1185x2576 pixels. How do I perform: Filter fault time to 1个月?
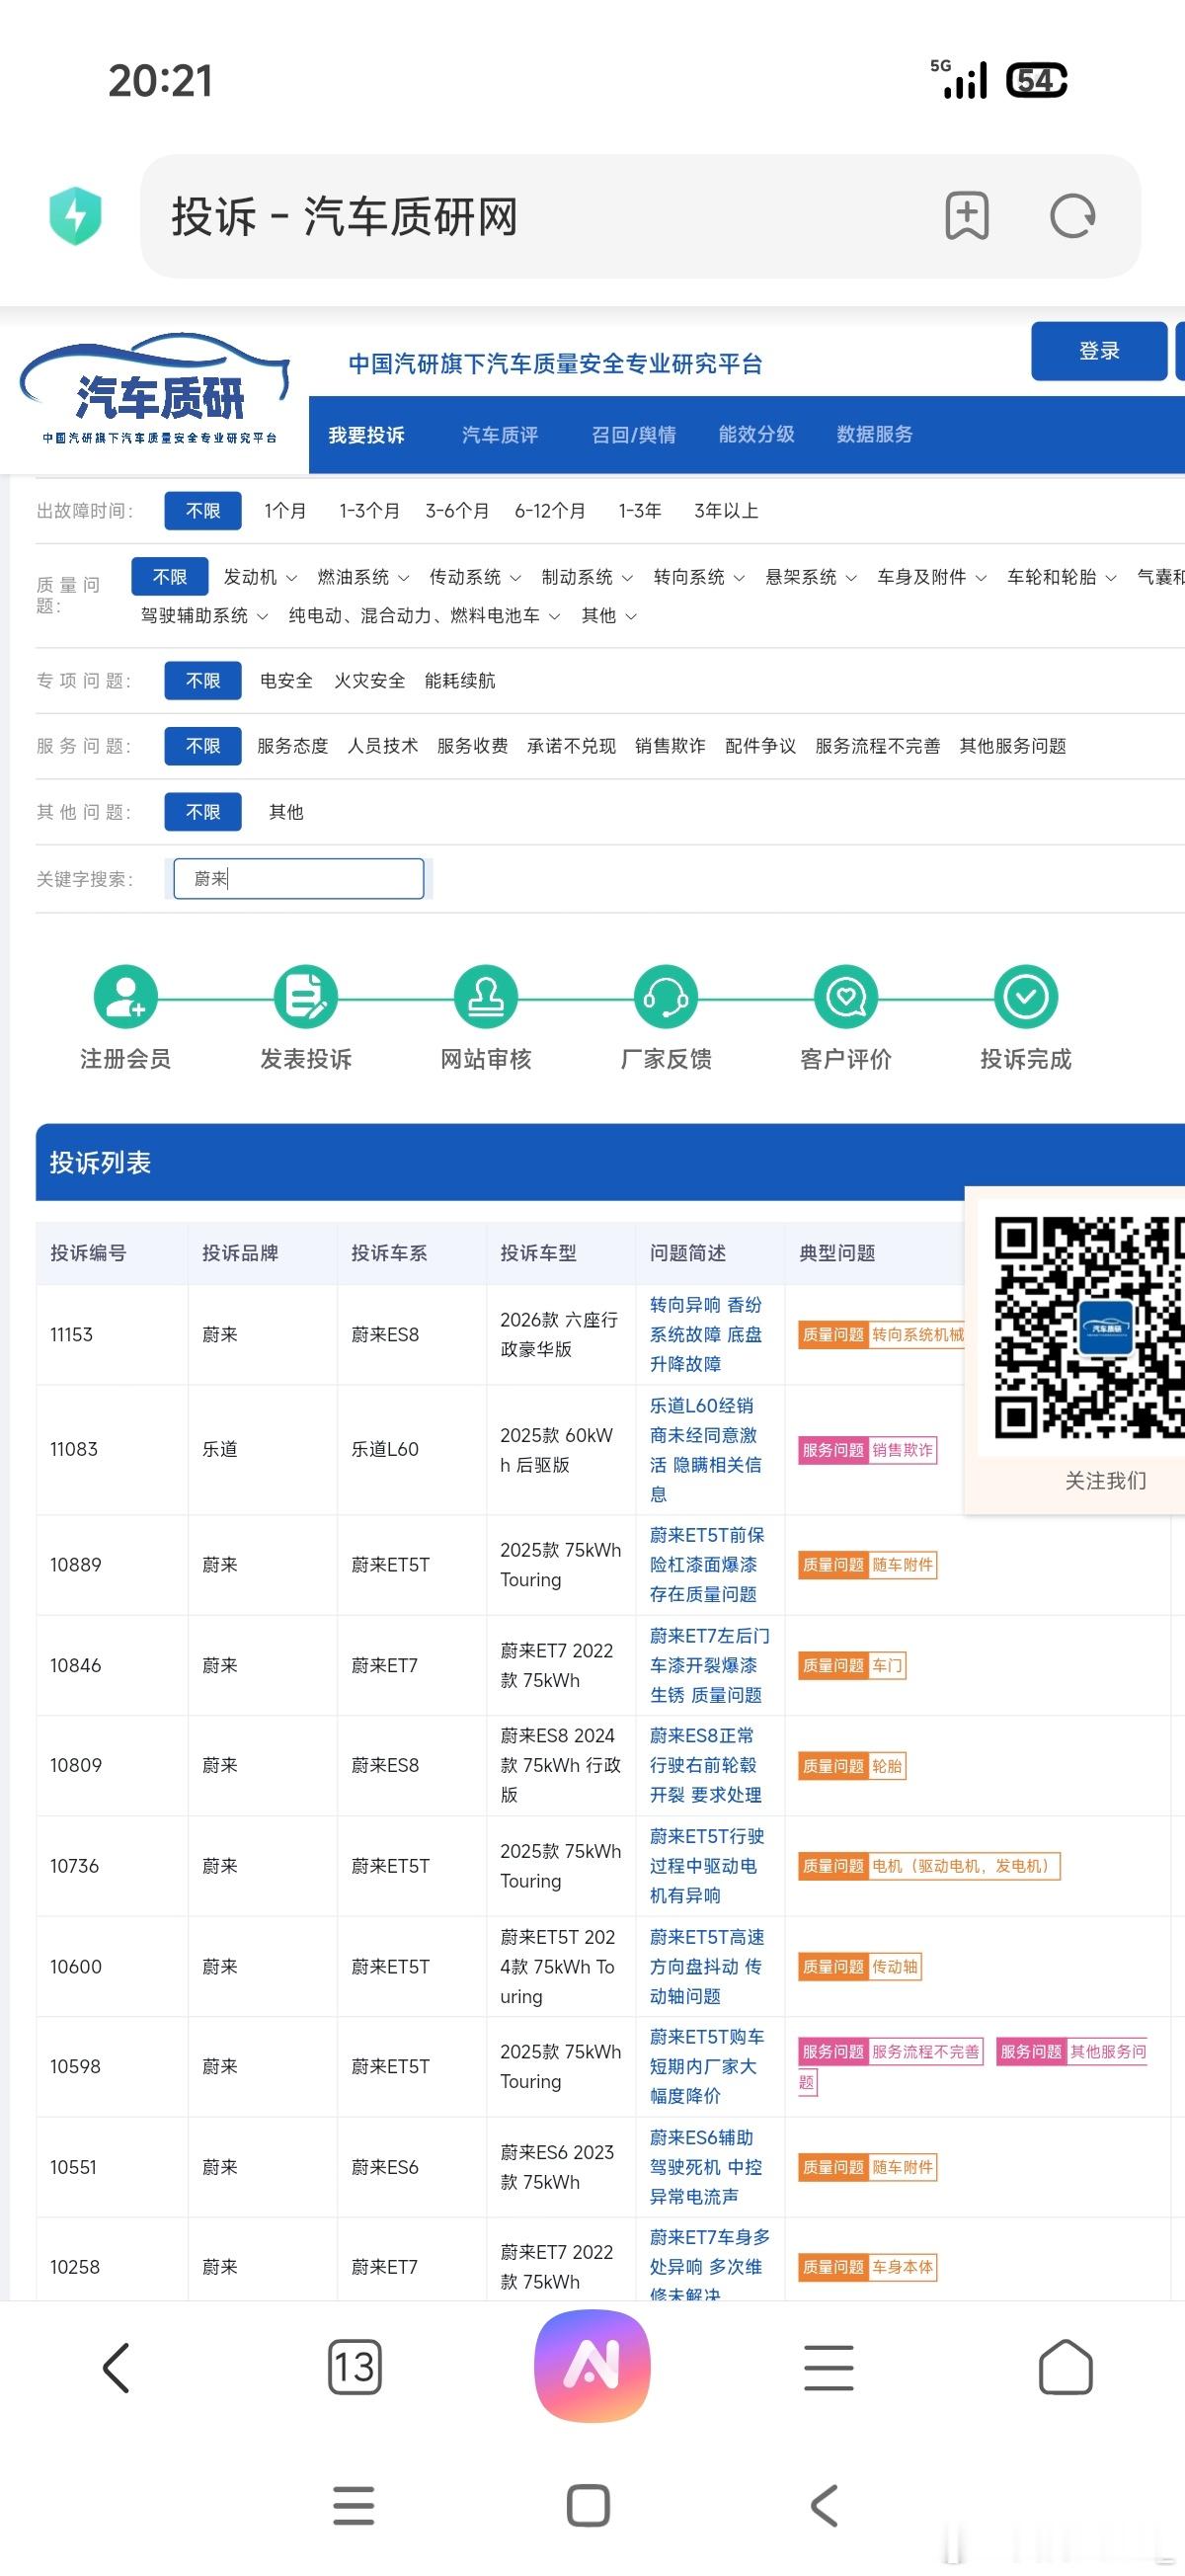pos(285,511)
